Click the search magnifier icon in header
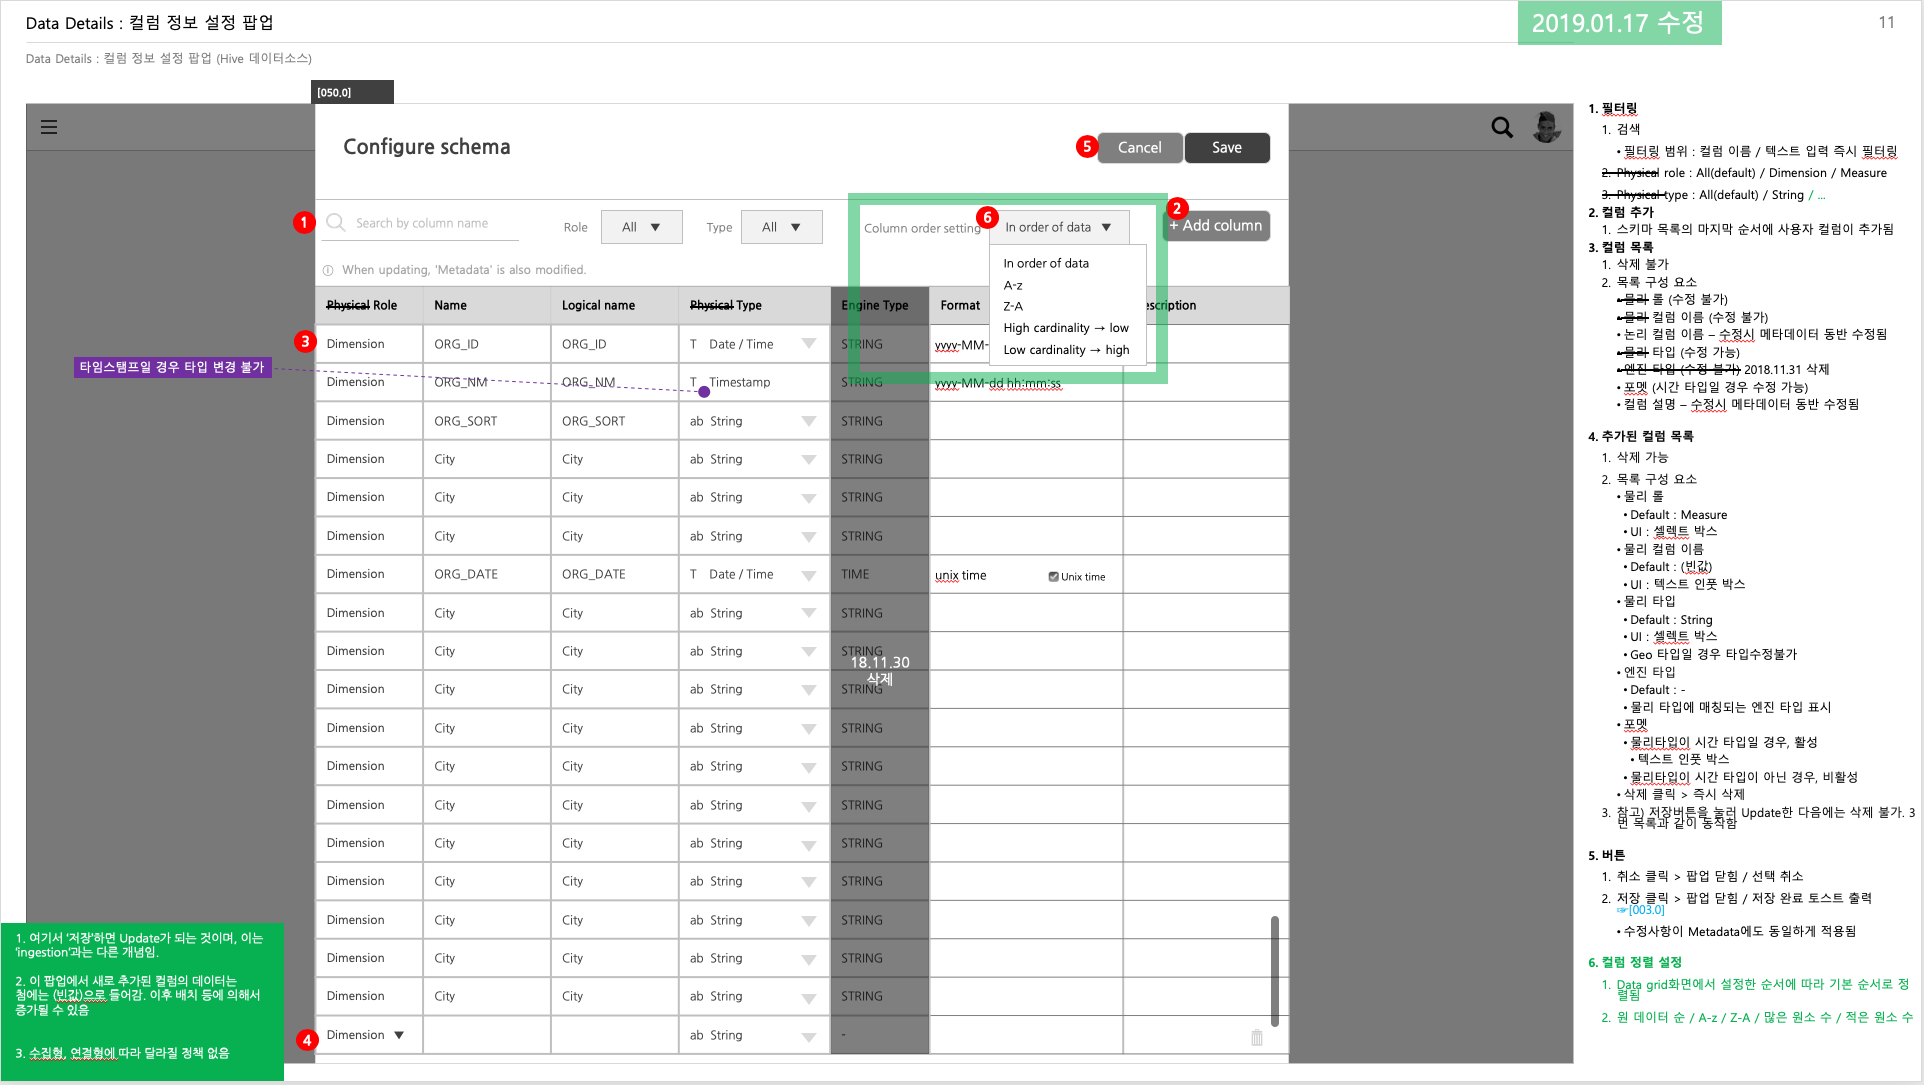This screenshot has height=1085, width=1924. (x=1502, y=127)
